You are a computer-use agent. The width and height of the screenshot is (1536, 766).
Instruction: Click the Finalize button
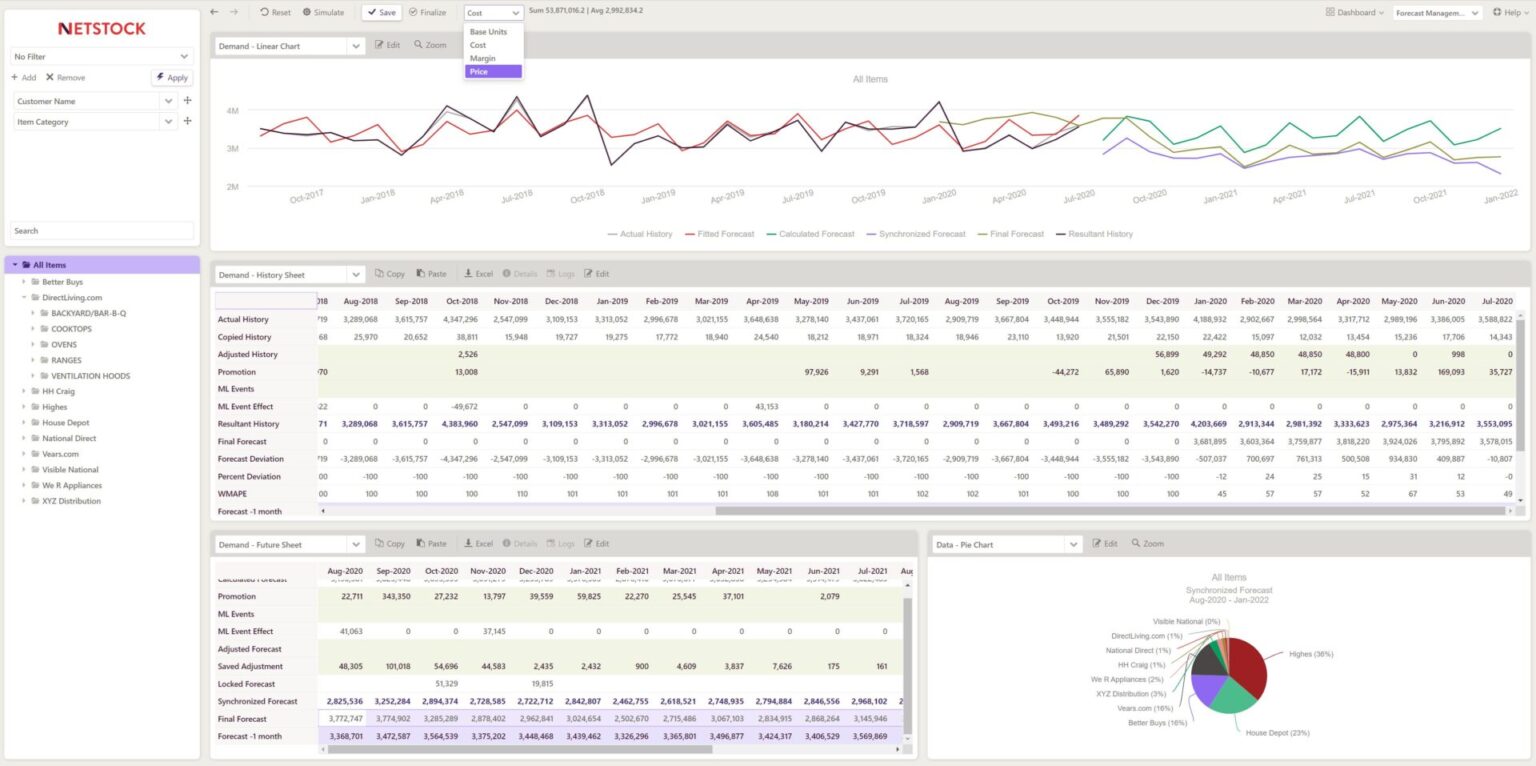429,12
